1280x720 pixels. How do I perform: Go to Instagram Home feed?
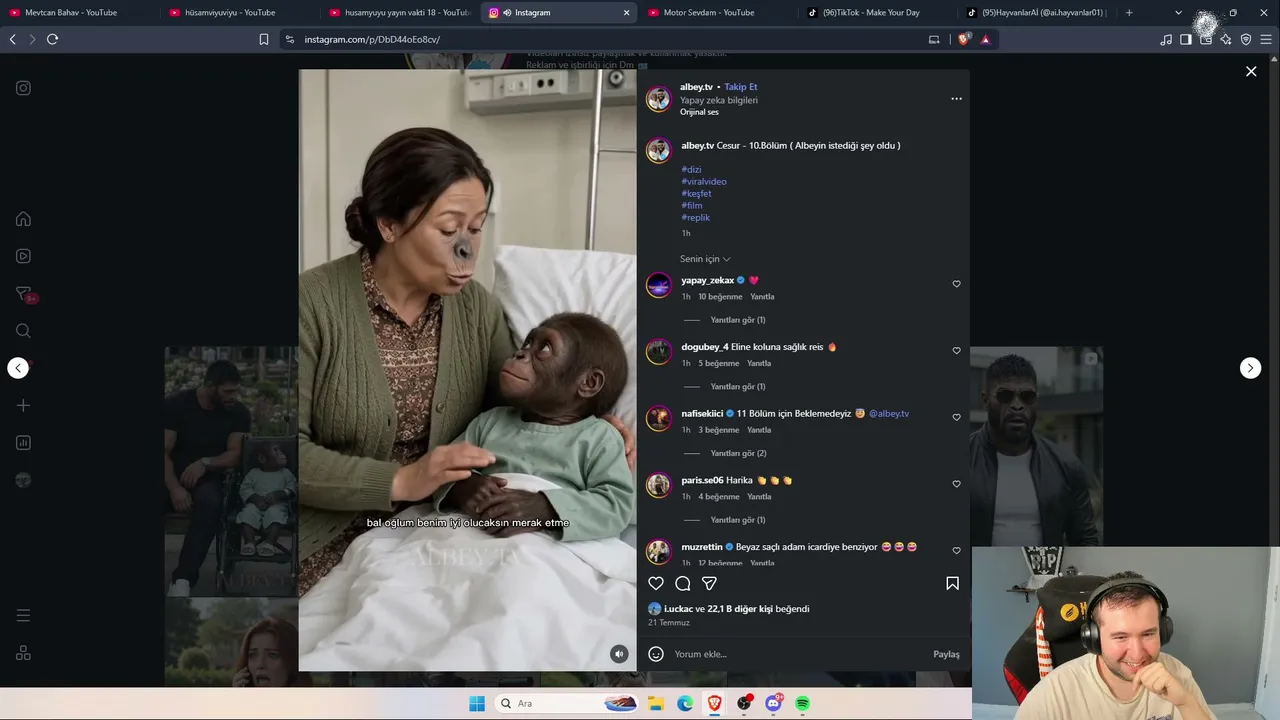[x=23, y=219]
